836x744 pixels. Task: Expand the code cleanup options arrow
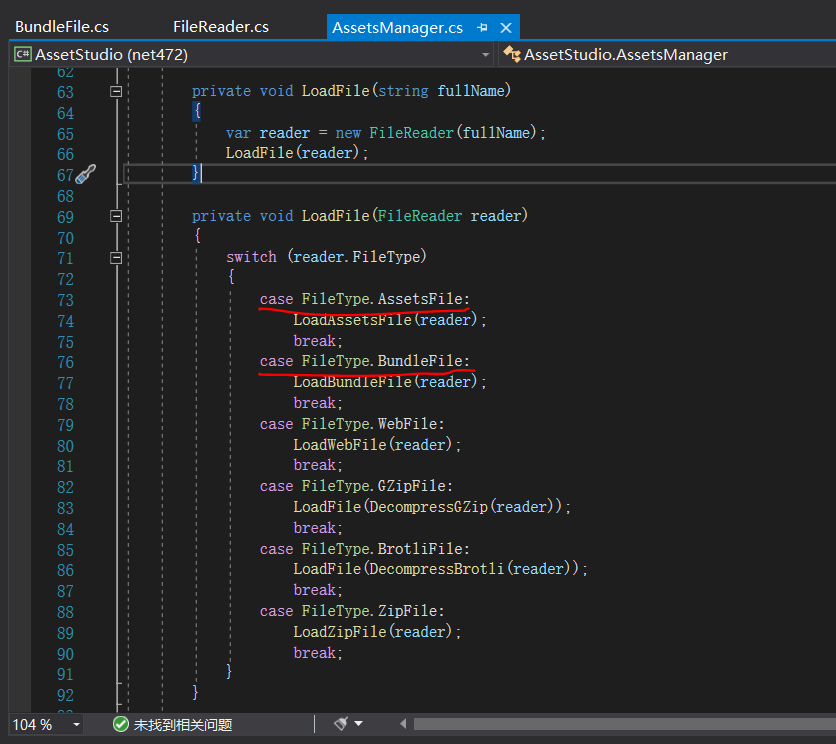[359, 724]
